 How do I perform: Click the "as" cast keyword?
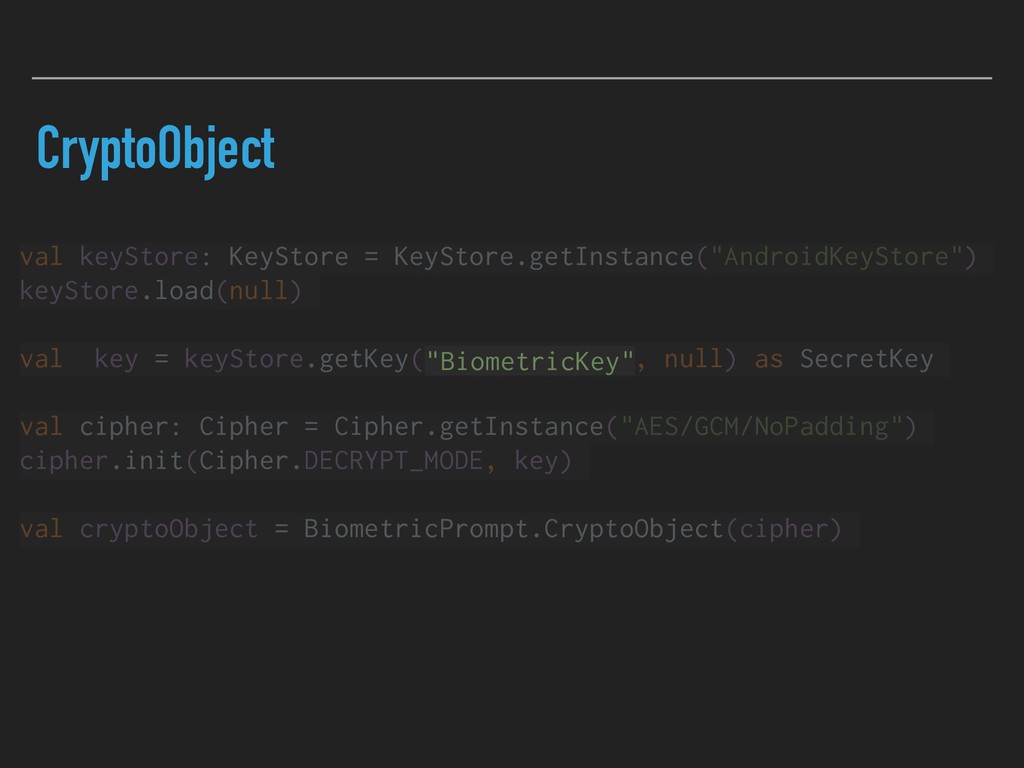tap(768, 359)
